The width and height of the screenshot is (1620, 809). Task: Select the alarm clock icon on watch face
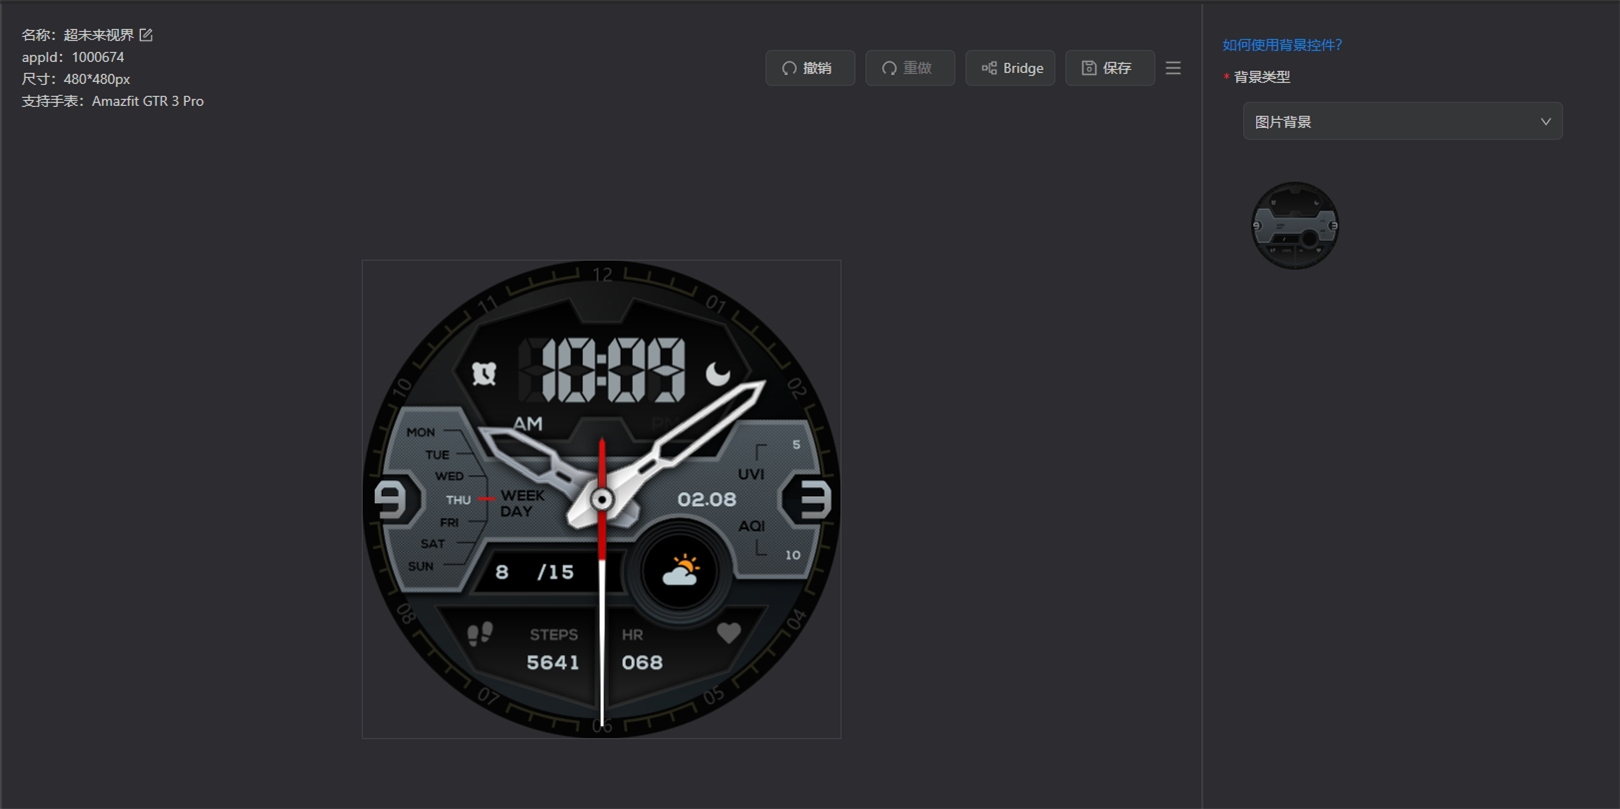pos(484,374)
